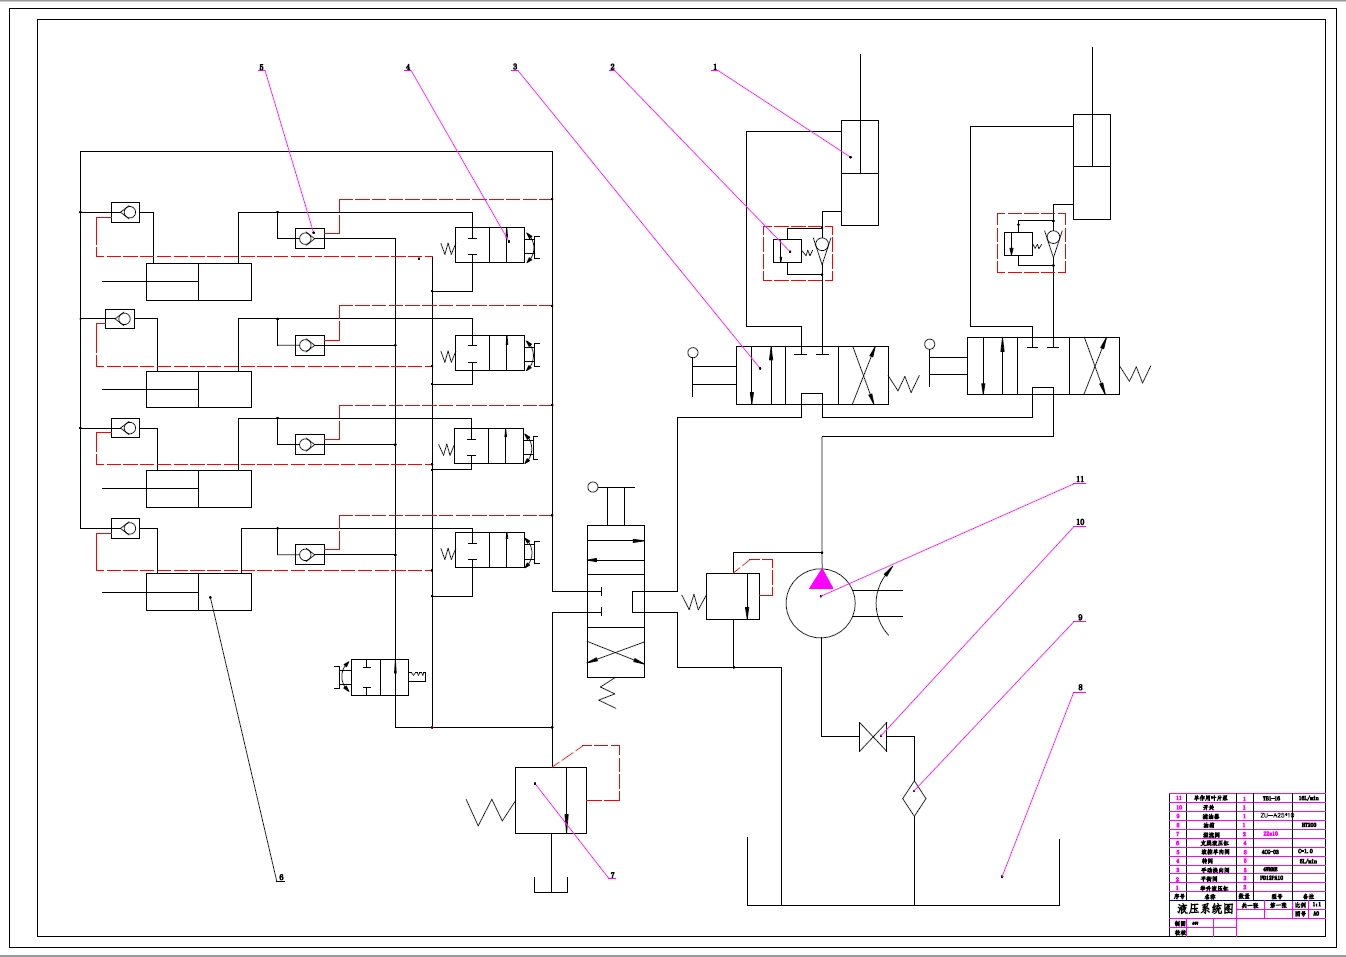Screen dimensions: 1346x957
Task: Click the right balance valve dashed red box
Action: pos(1031,243)
